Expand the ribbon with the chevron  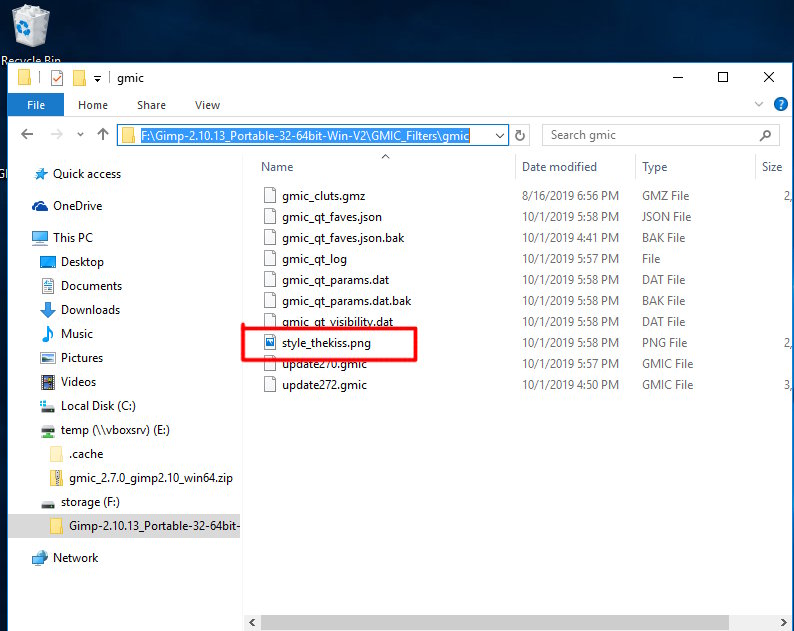pyautogui.click(x=759, y=104)
